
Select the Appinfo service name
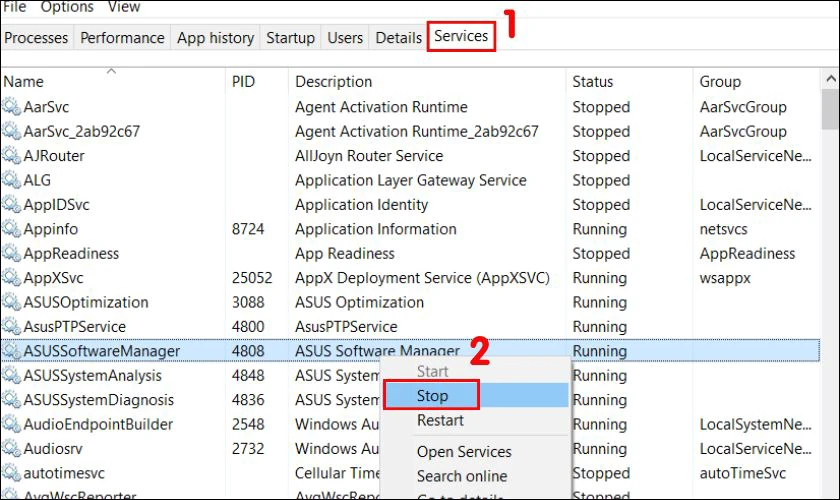click(x=51, y=229)
